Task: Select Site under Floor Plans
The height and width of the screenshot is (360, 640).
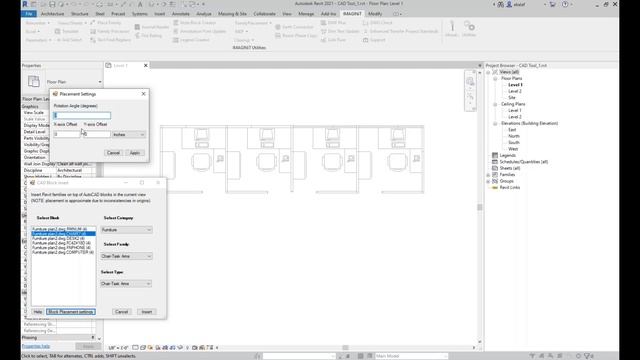Action: 512,98
